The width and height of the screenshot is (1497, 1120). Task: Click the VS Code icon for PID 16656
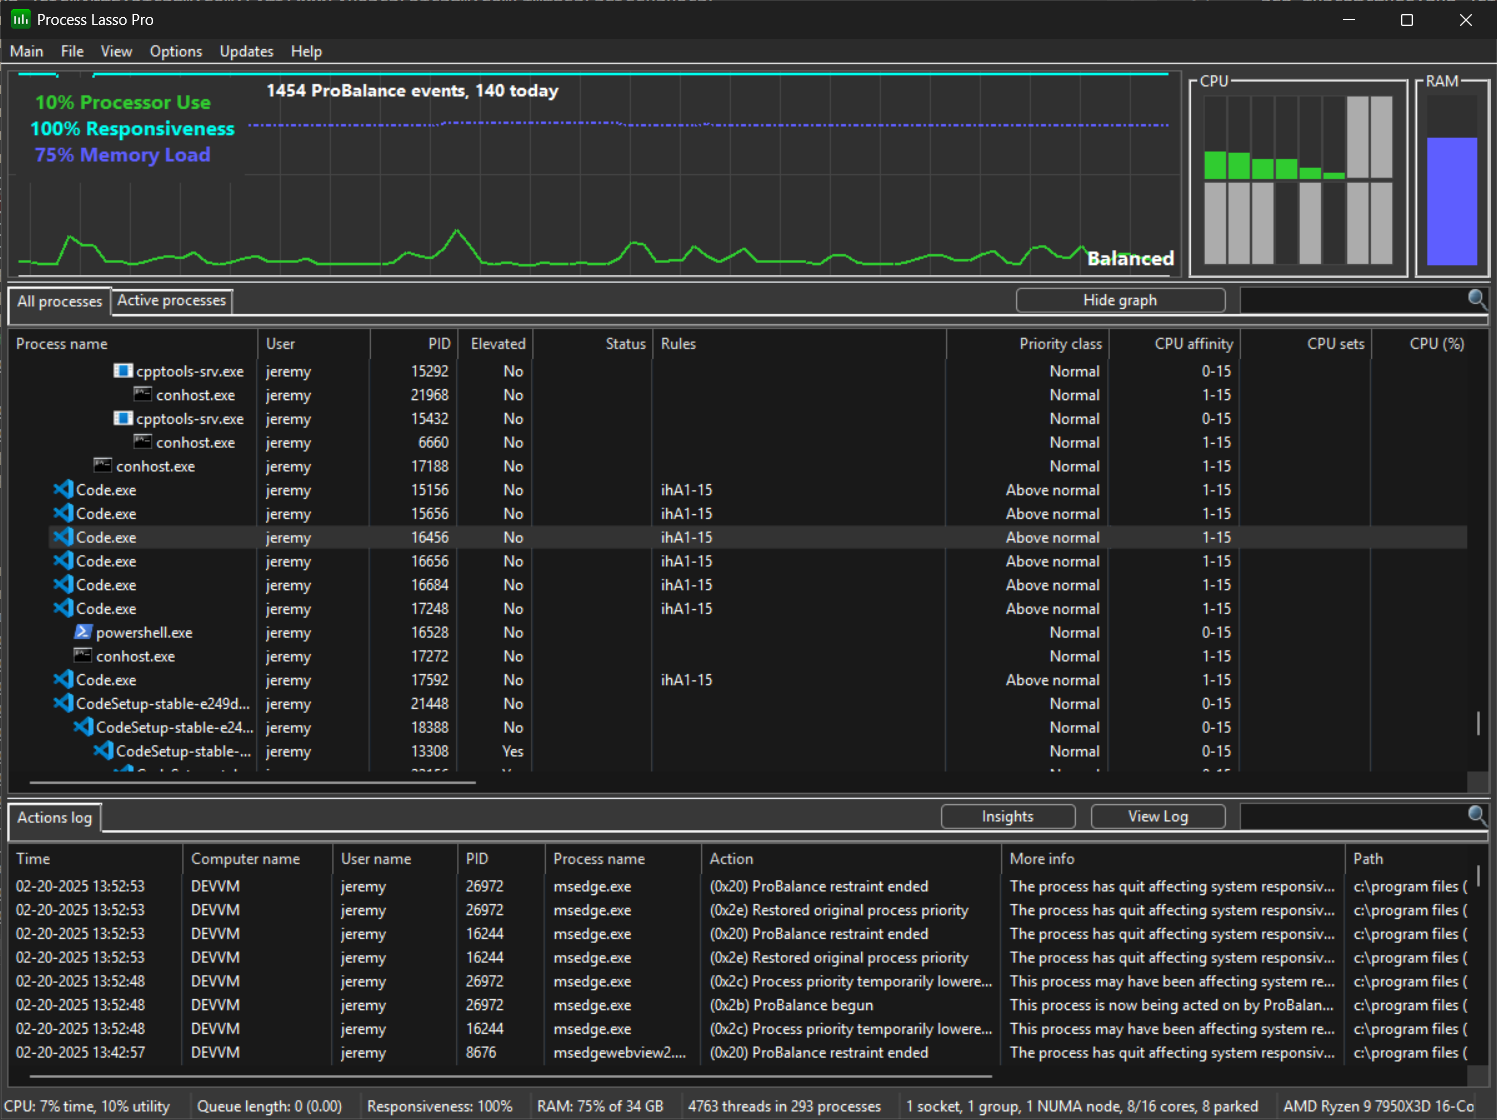[63, 561]
